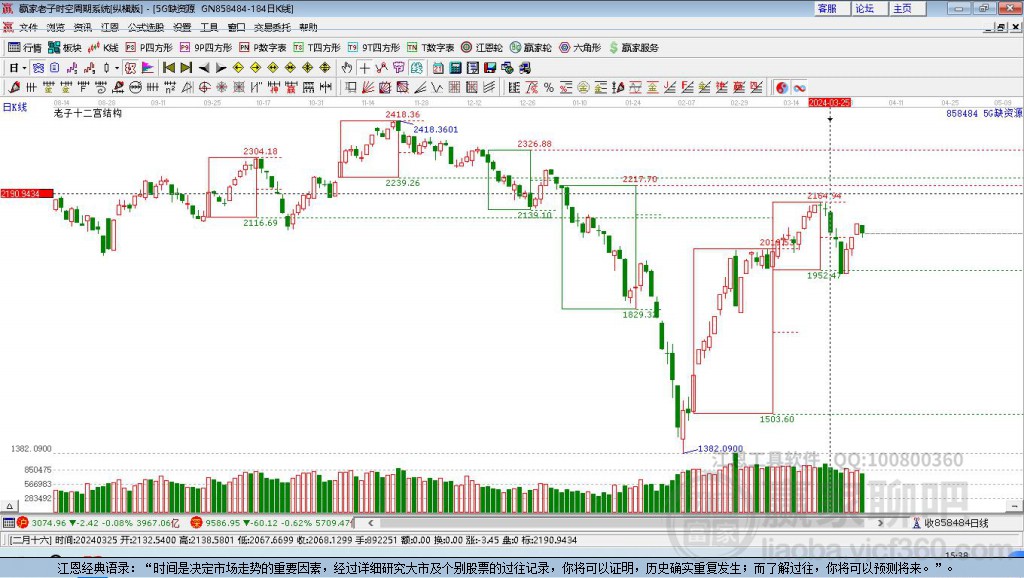Click the 老子十二宫结构 label

[x=88, y=113]
